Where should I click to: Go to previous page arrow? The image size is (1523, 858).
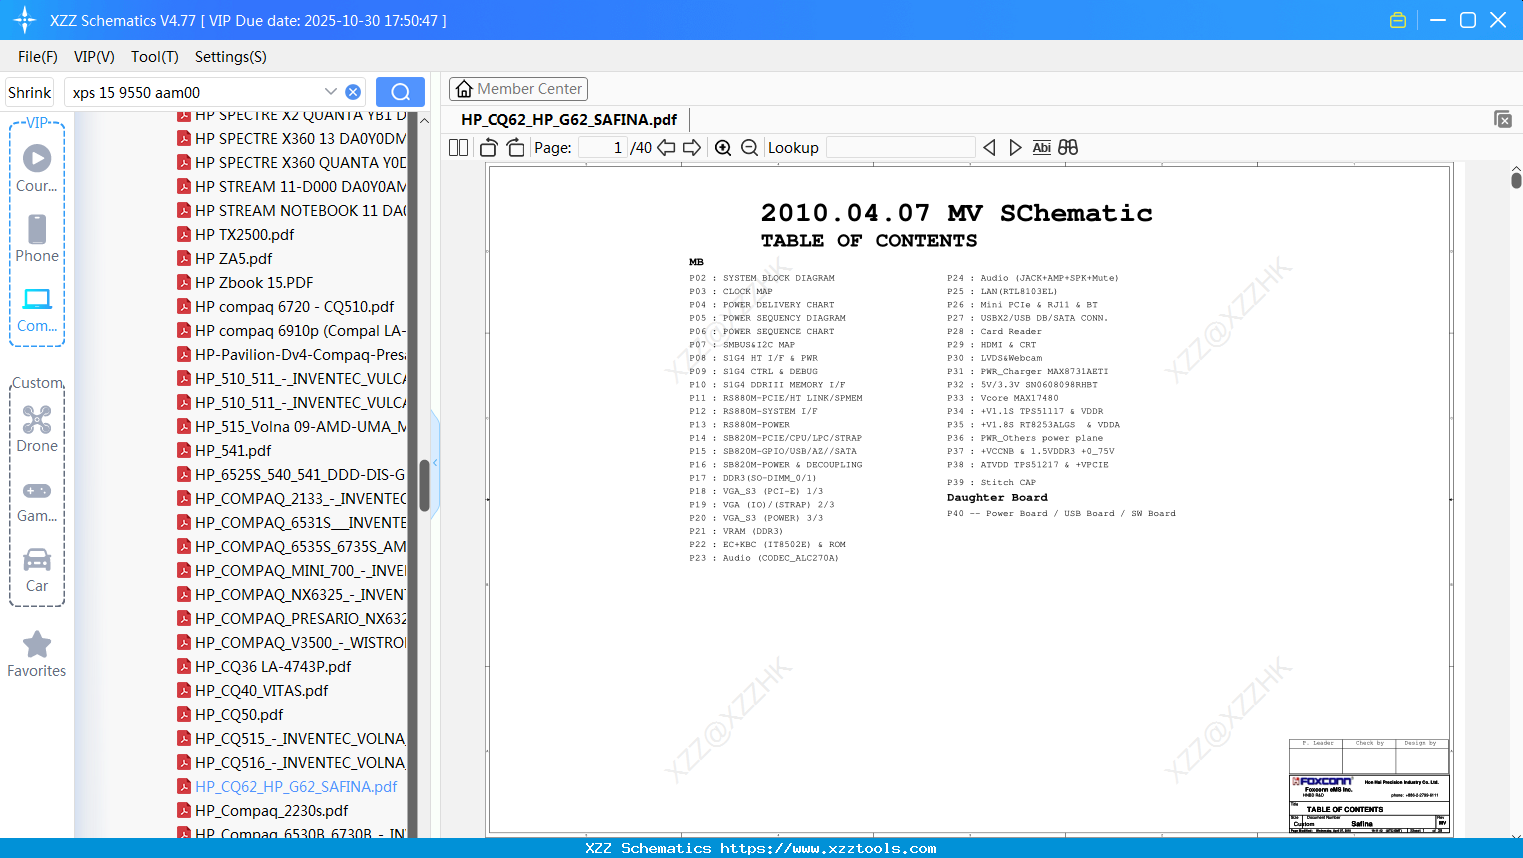(x=666, y=147)
